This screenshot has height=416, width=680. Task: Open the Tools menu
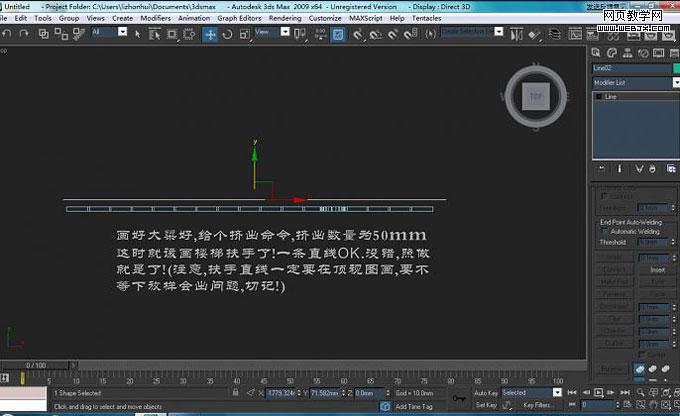(43, 18)
